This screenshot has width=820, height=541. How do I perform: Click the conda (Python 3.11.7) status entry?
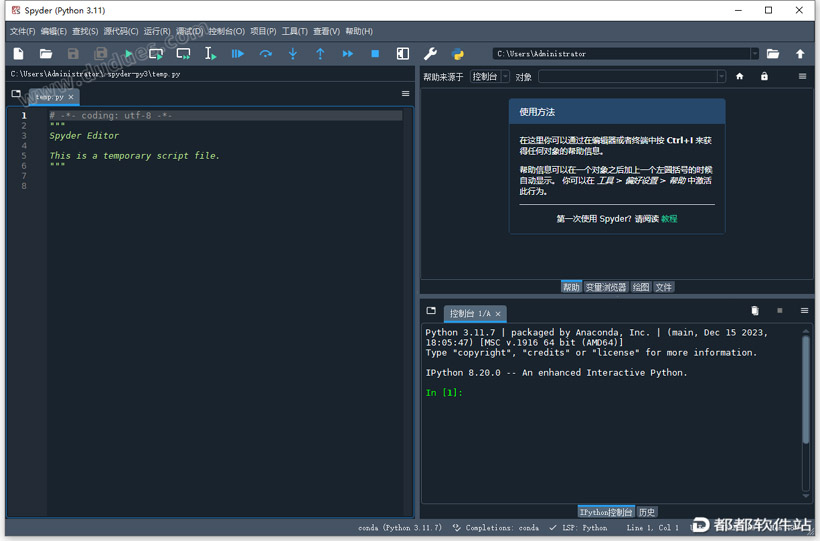pos(400,528)
